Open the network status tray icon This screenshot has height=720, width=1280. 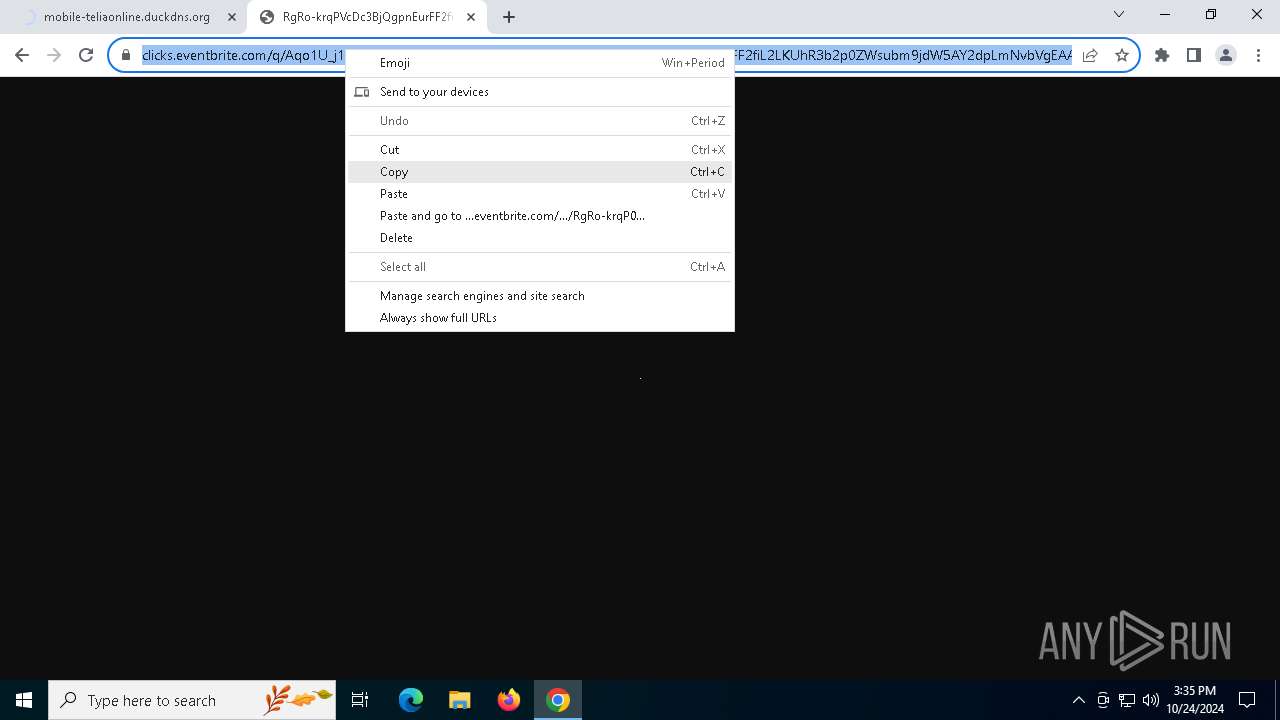click(1127, 700)
